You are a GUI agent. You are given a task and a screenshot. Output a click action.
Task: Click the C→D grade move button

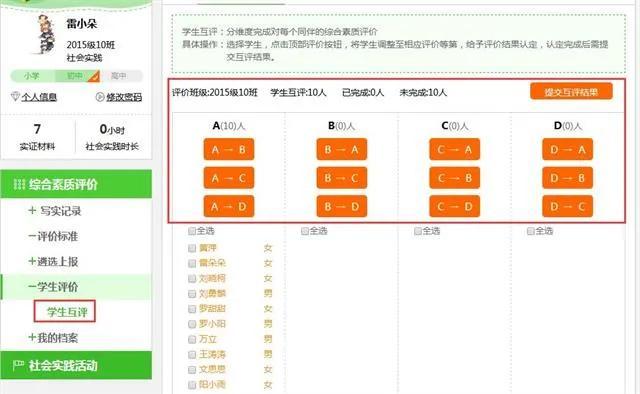coord(454,207)
